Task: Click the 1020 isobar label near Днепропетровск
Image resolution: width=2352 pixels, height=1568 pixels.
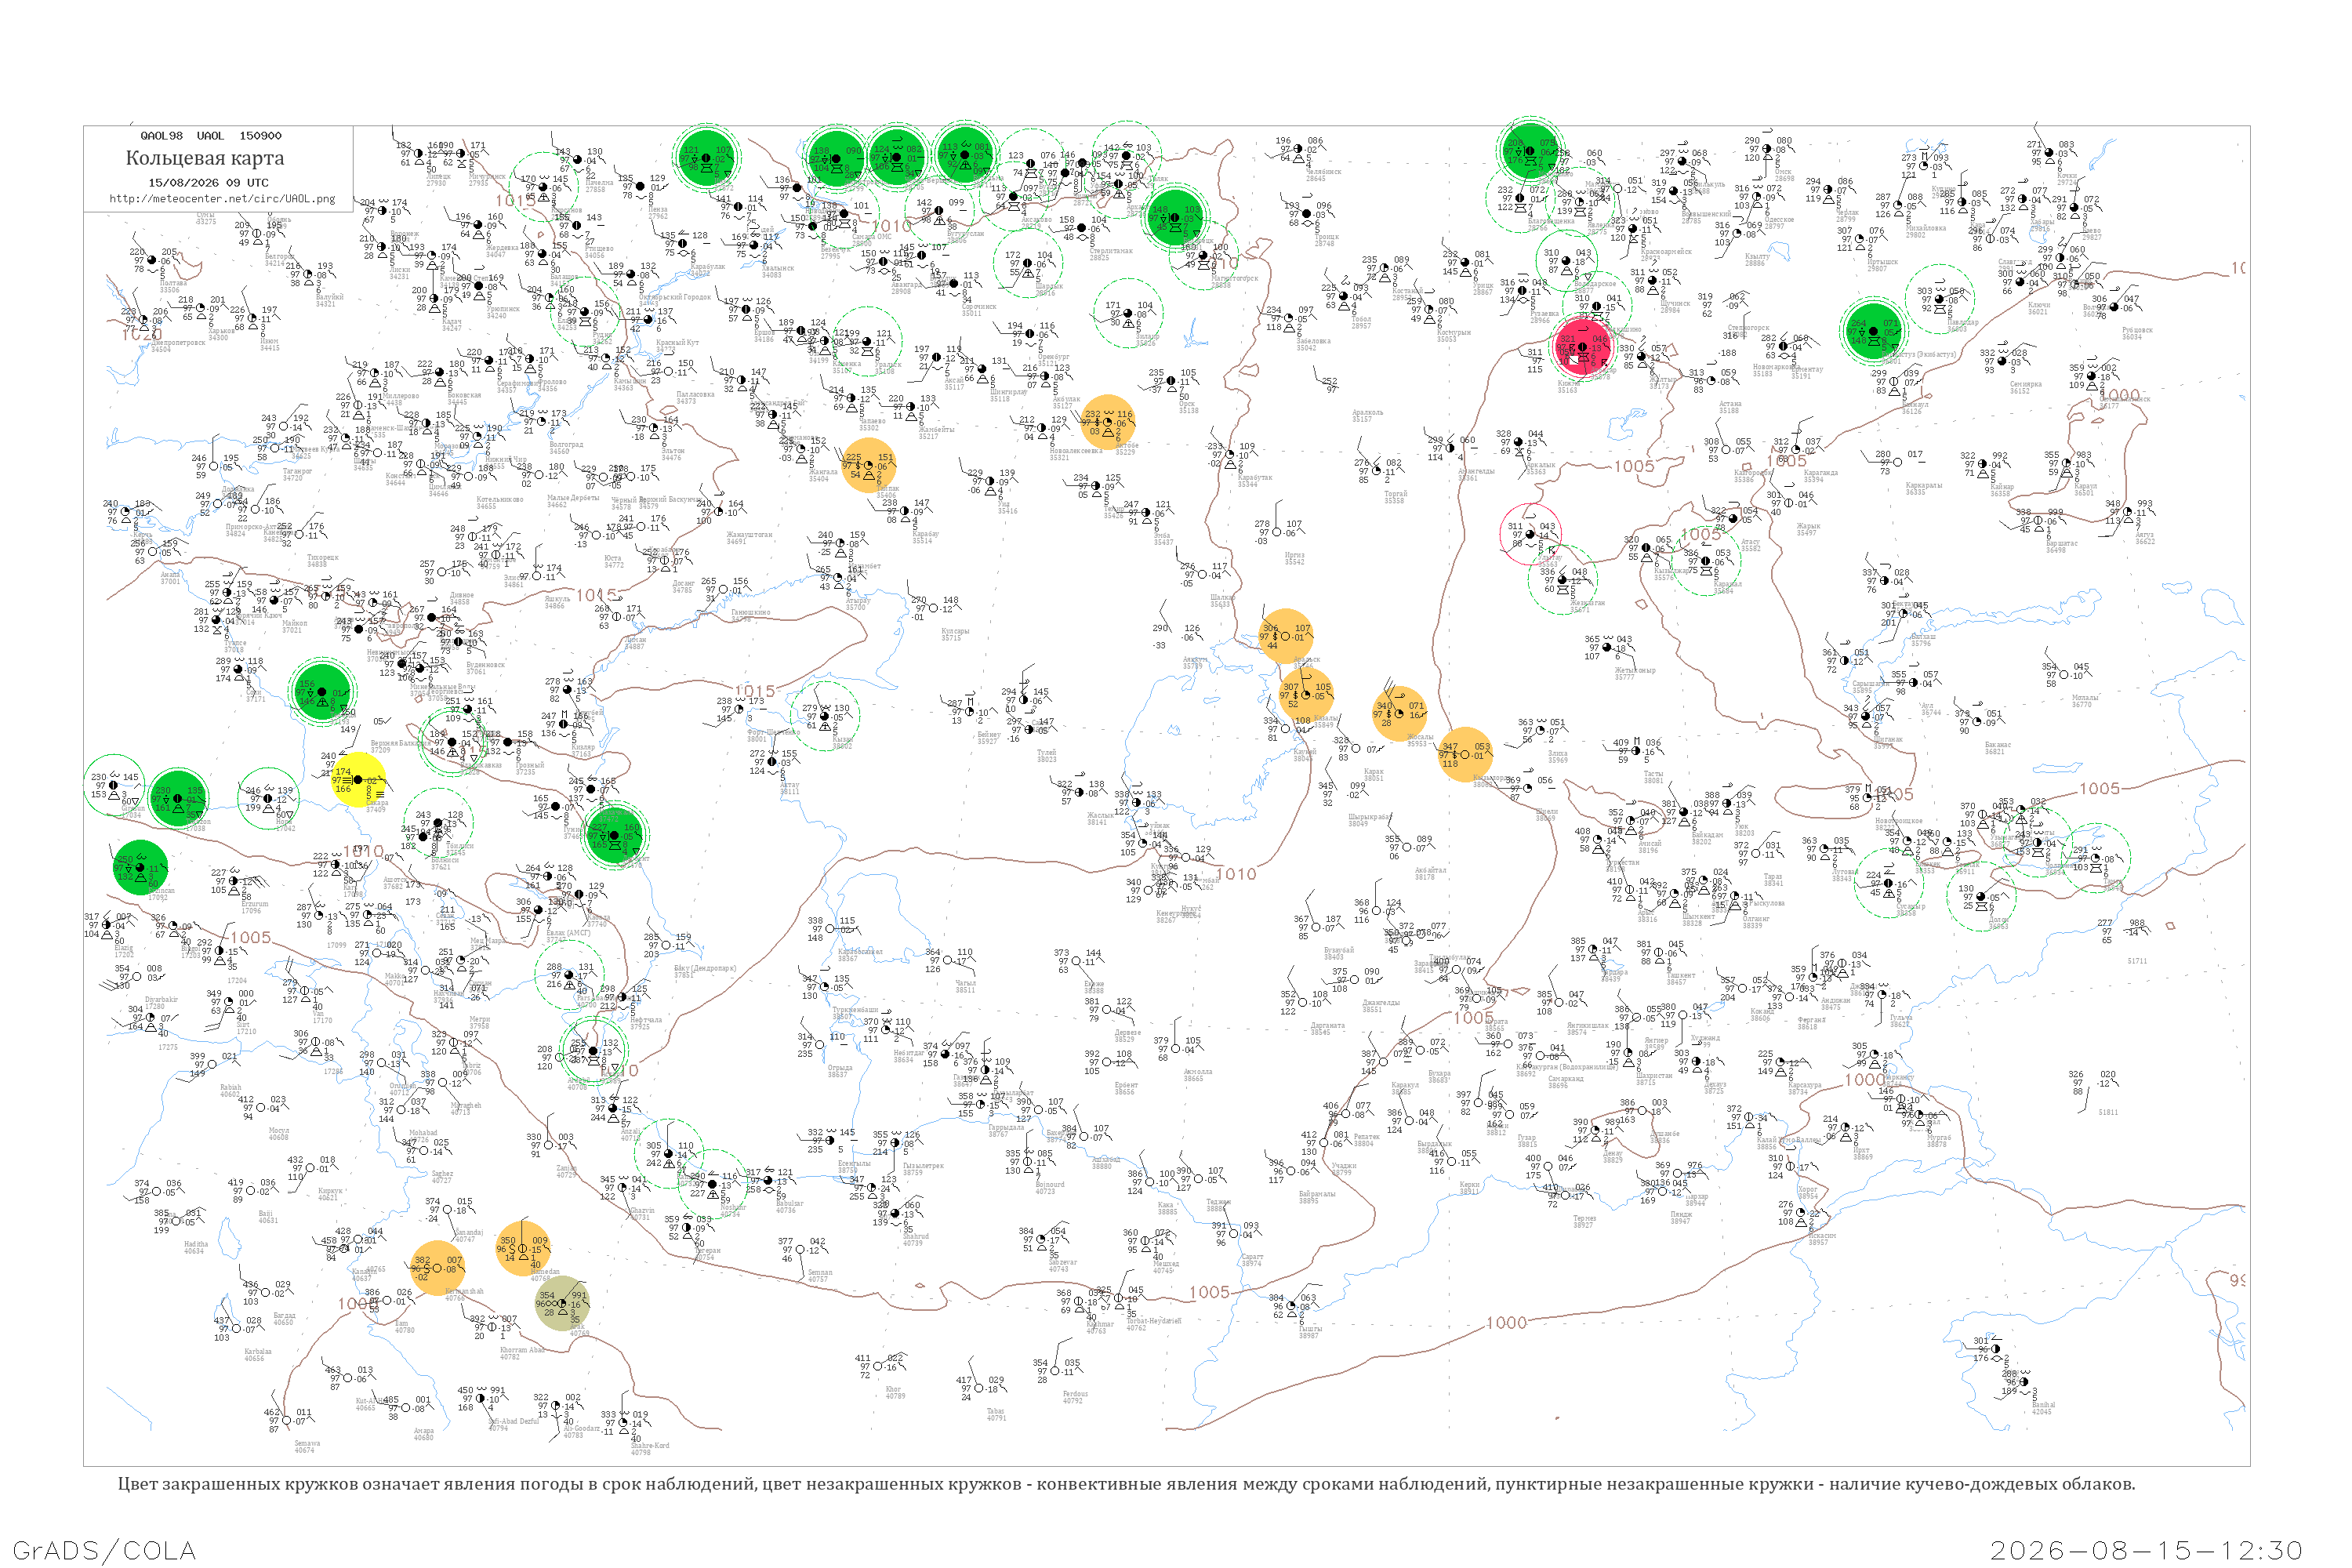Action: coord(141,334)
